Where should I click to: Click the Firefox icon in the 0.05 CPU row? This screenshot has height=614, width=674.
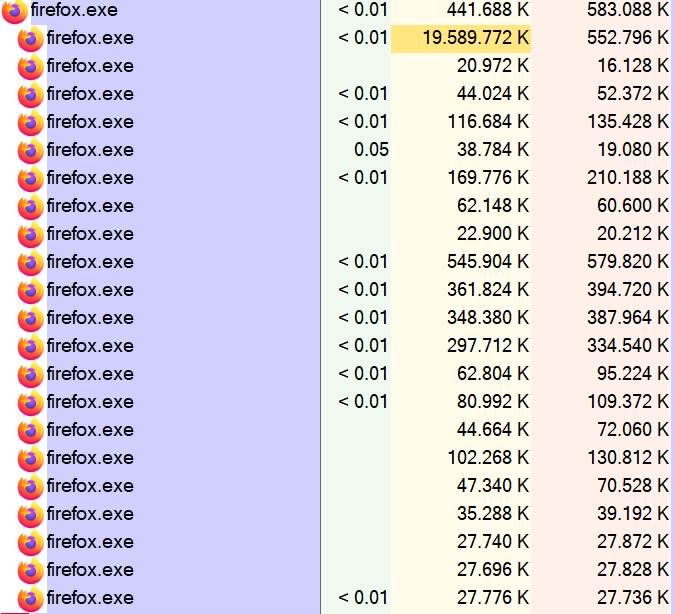(x=31, y=150)
